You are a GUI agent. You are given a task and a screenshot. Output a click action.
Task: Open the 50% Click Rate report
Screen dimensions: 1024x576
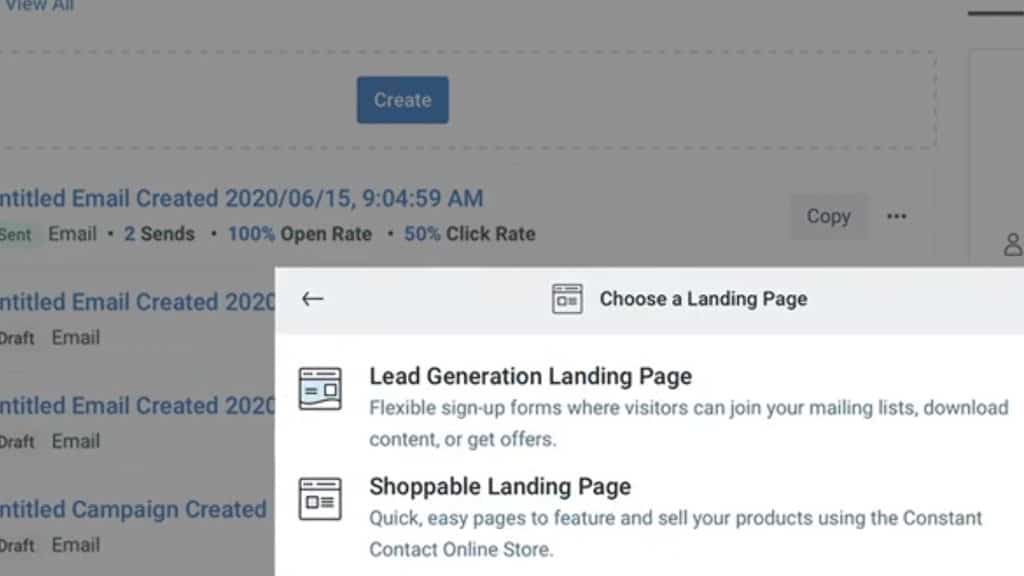tap(470, 234)
